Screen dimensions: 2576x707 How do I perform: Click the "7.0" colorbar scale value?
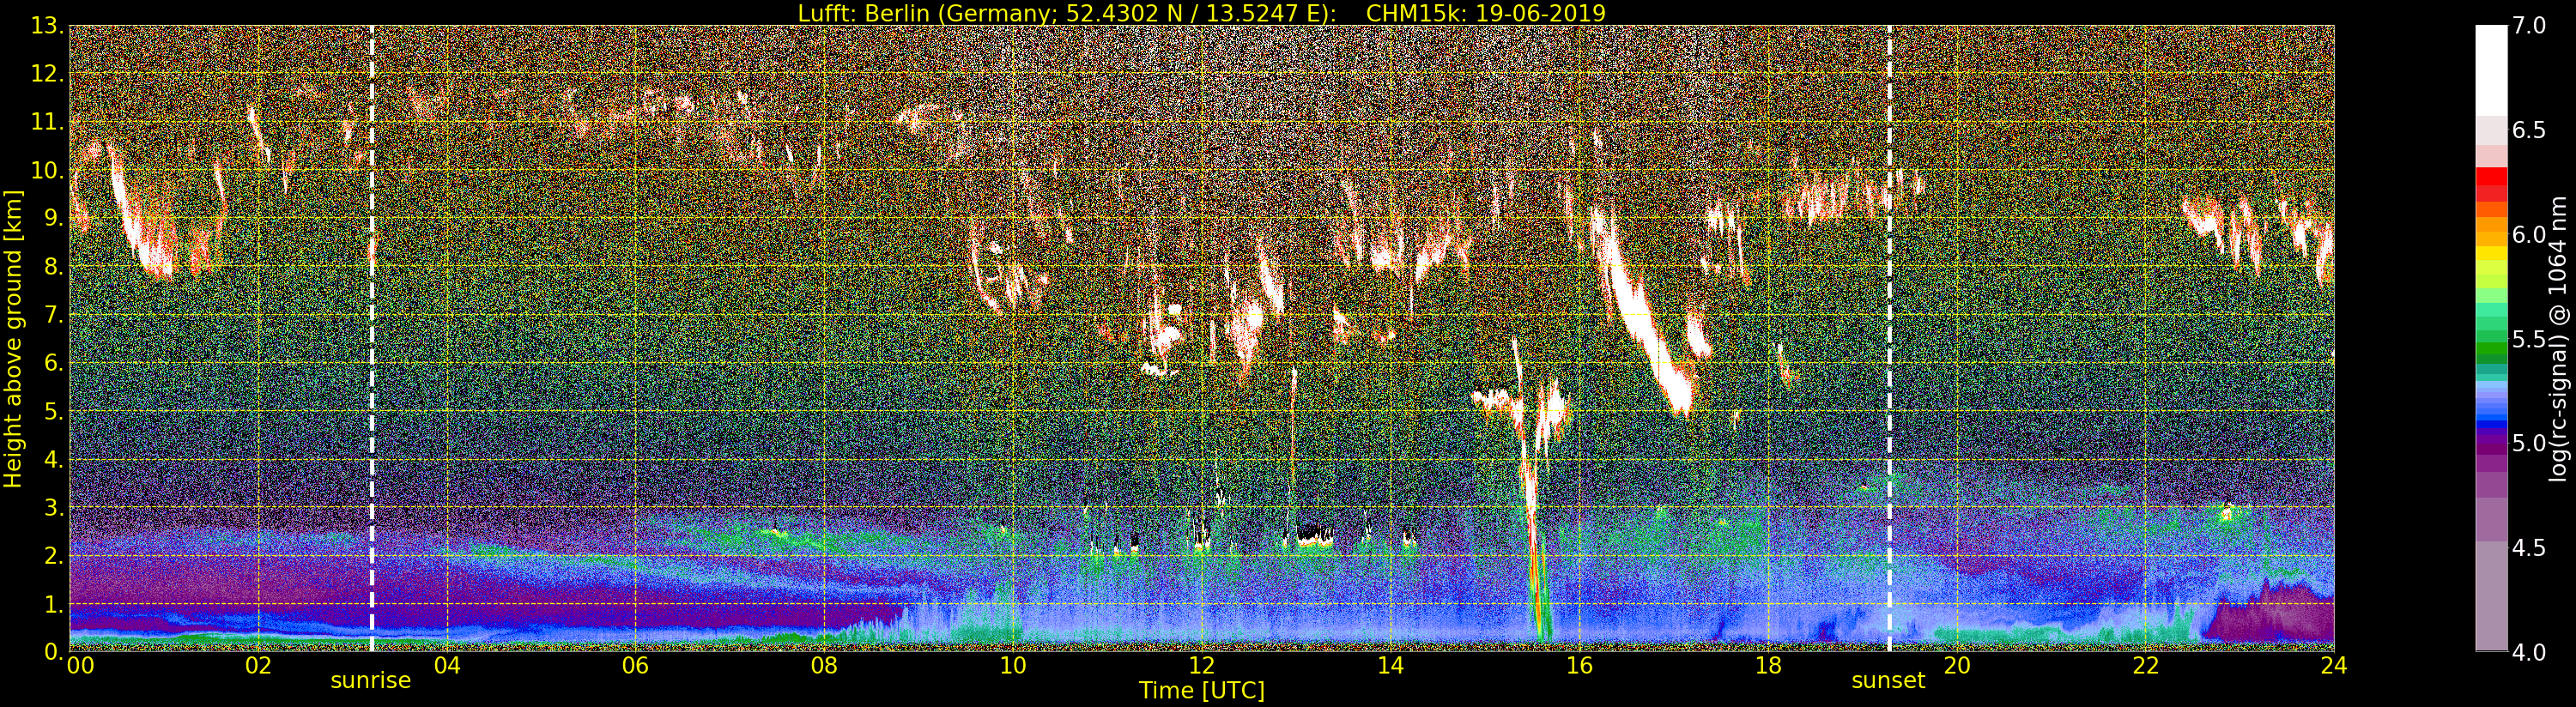click(2529, 26)
